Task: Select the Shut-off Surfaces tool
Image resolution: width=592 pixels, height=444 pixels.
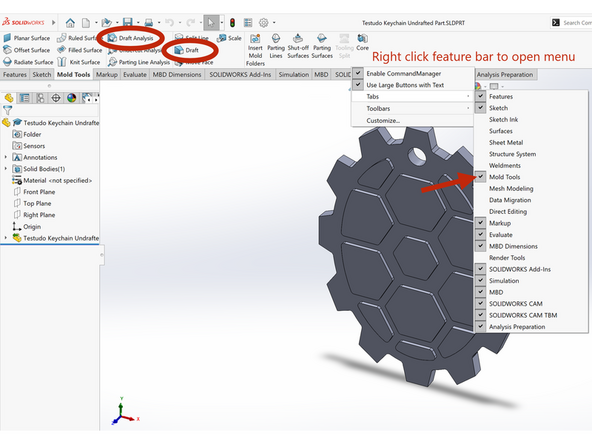Action: pos(298,46)
